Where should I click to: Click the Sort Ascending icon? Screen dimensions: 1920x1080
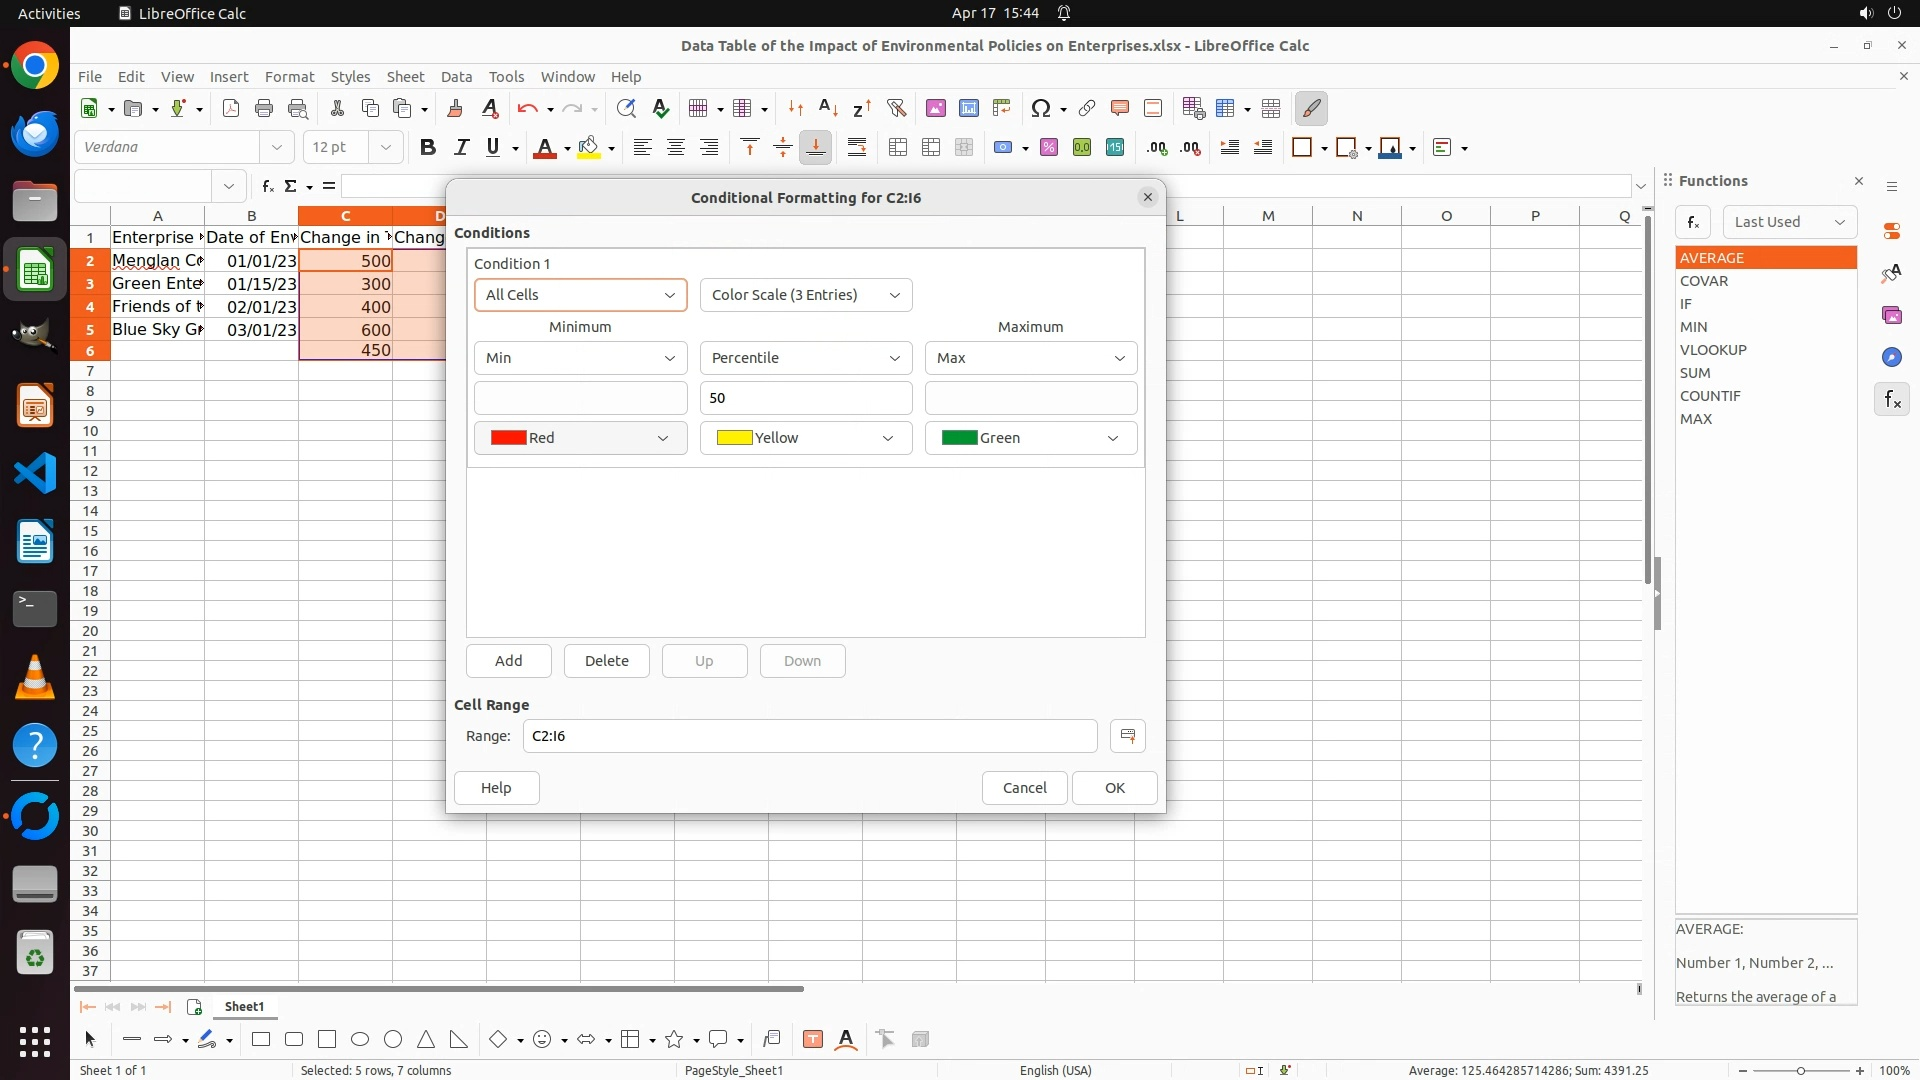(828, 109)
